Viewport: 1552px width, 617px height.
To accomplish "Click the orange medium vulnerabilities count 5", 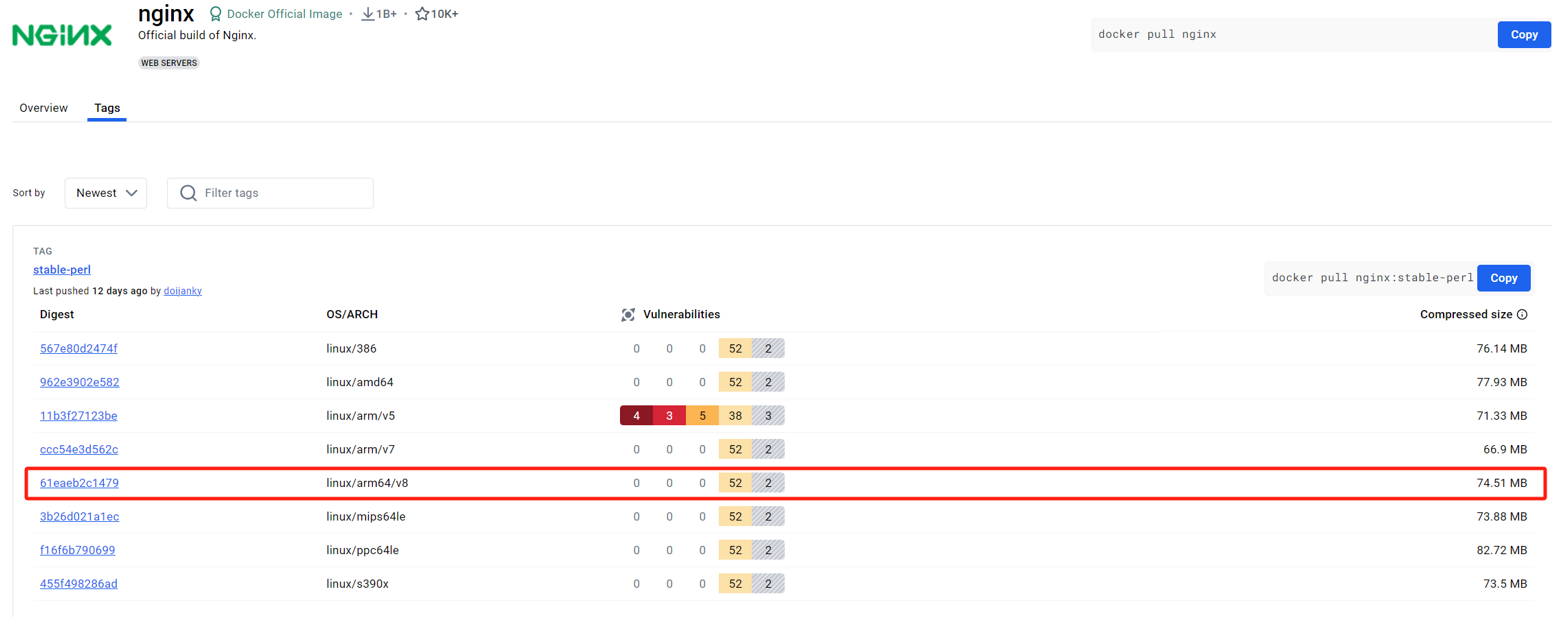I will pyautogui.click(x=702, y=416).
